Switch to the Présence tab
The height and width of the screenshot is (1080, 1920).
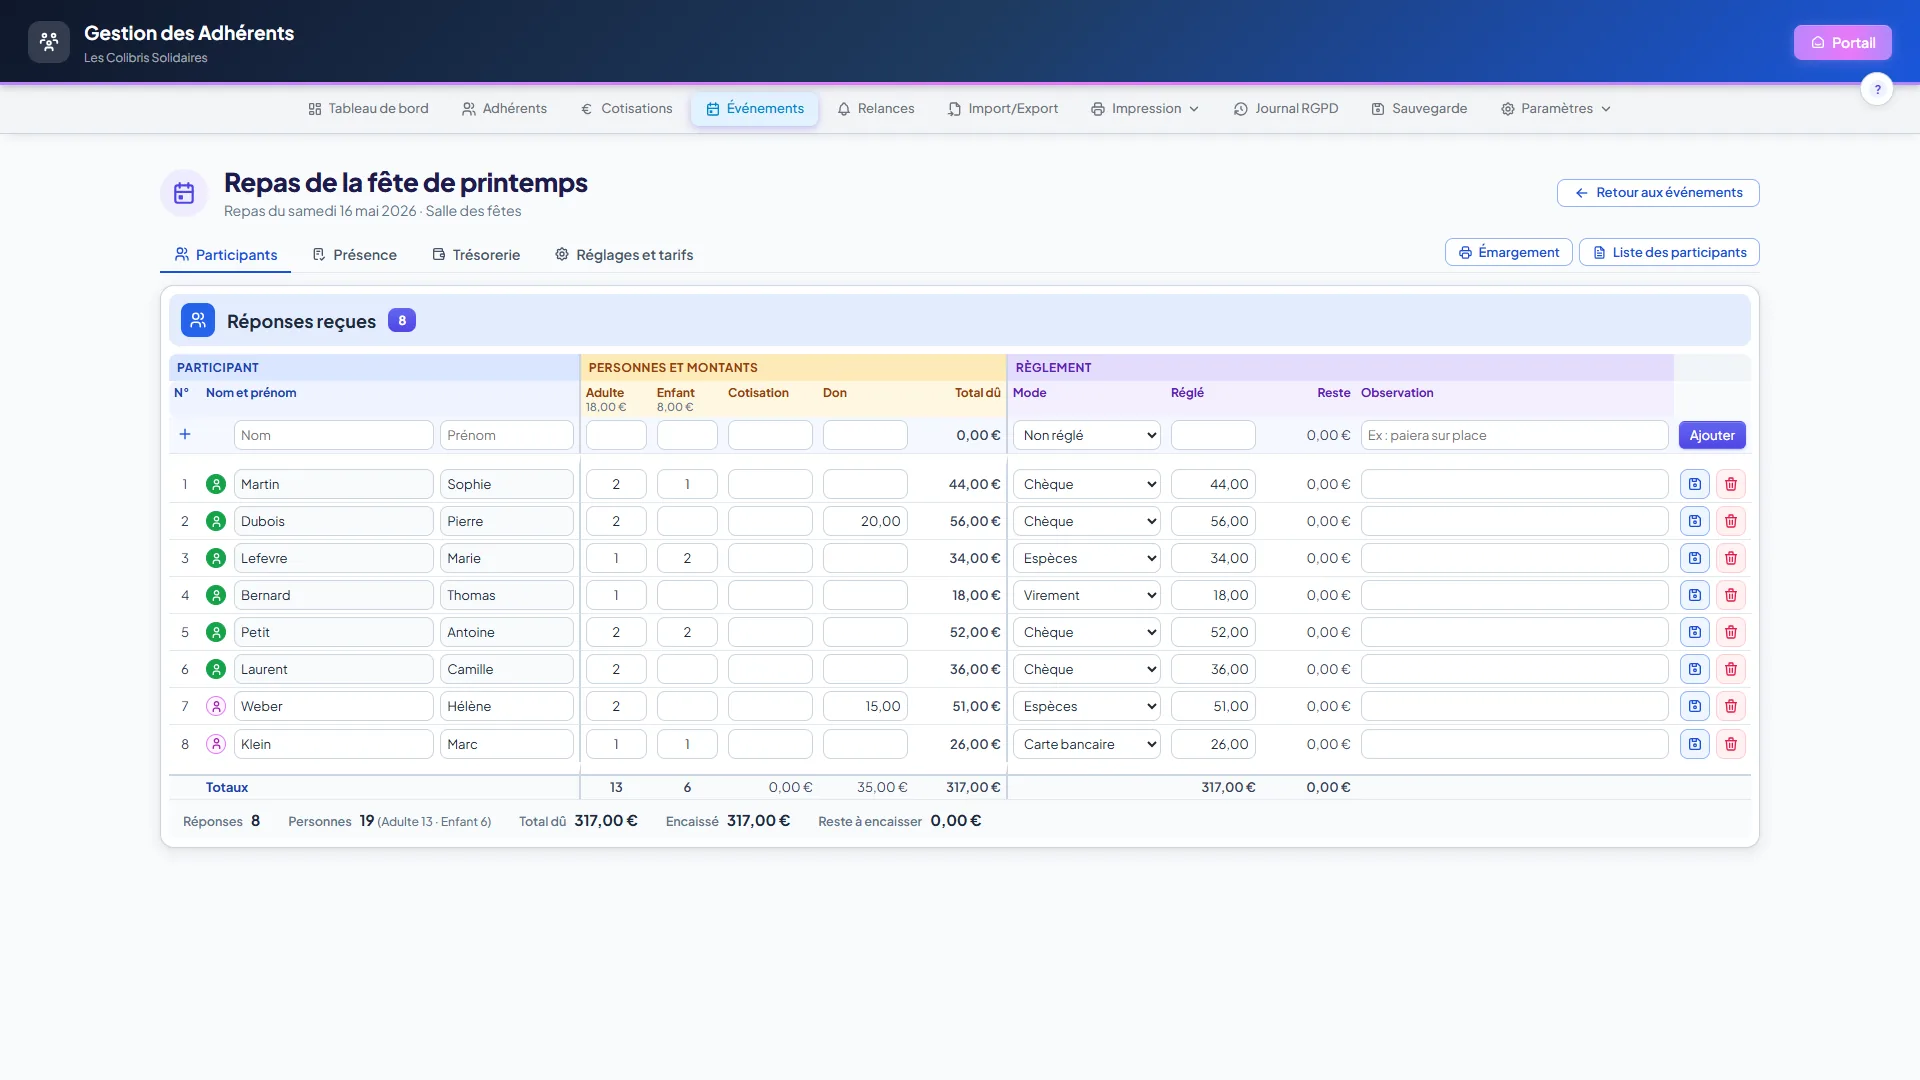click(355, 255)
